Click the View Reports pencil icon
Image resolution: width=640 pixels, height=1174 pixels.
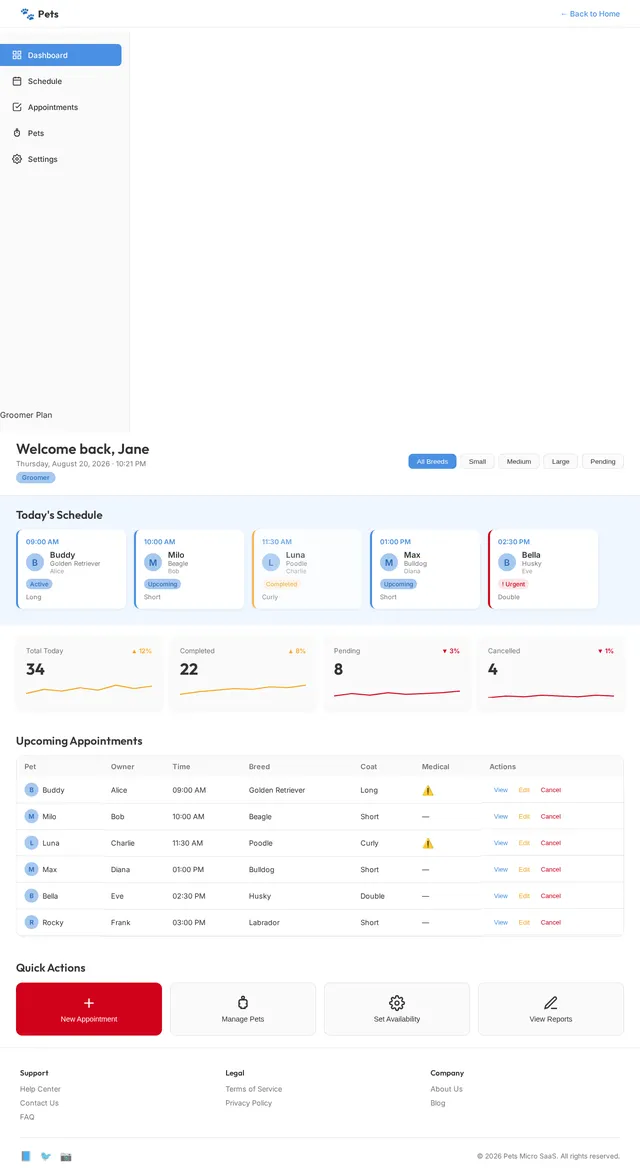[551, 1003]
